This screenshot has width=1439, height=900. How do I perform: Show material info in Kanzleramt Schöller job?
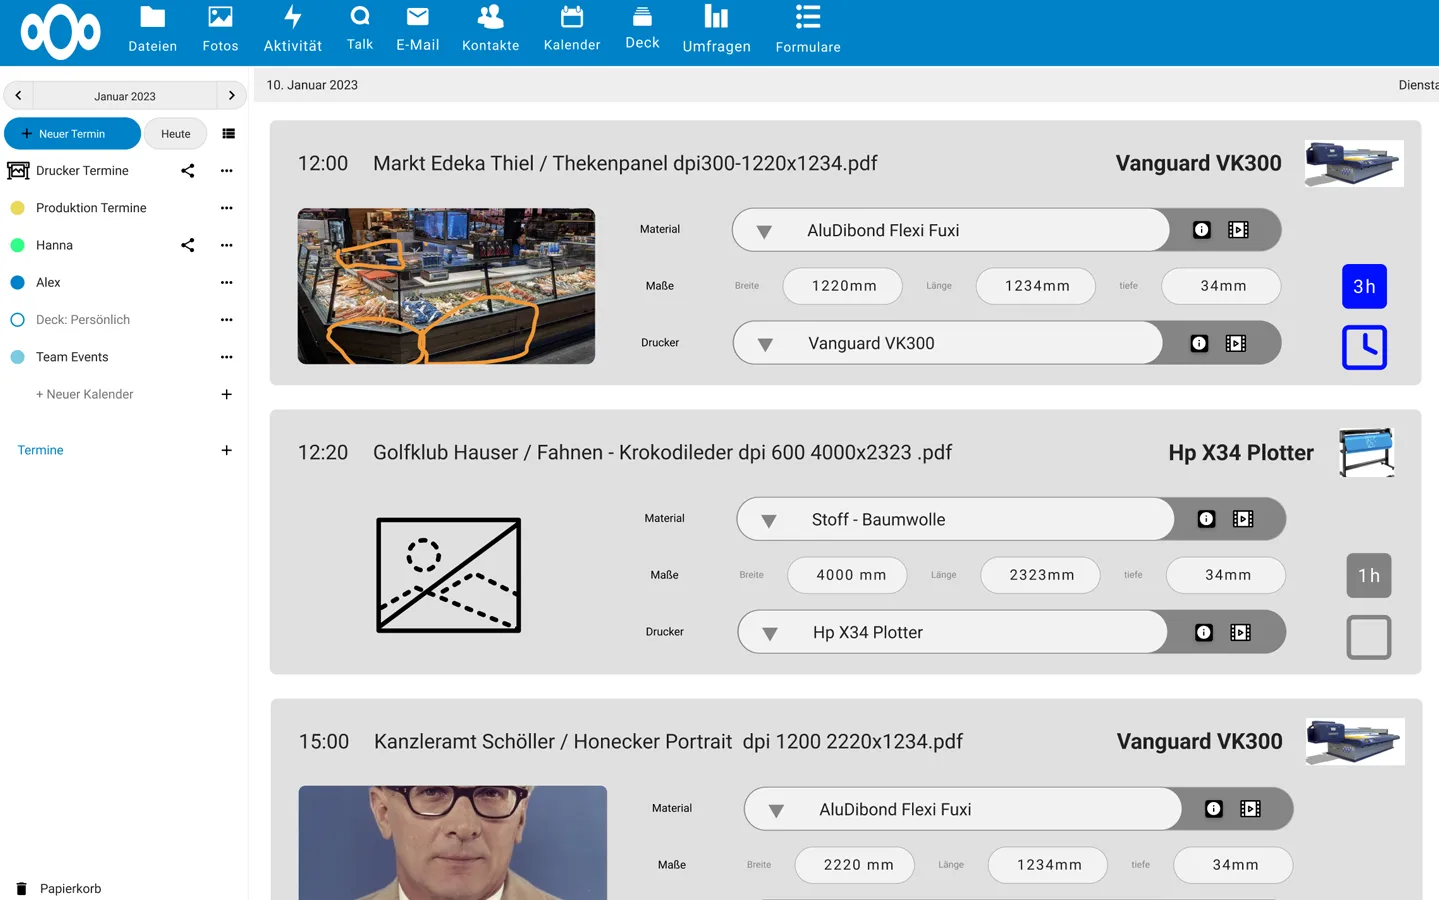pyautogui.click(x=1214, y=809)
